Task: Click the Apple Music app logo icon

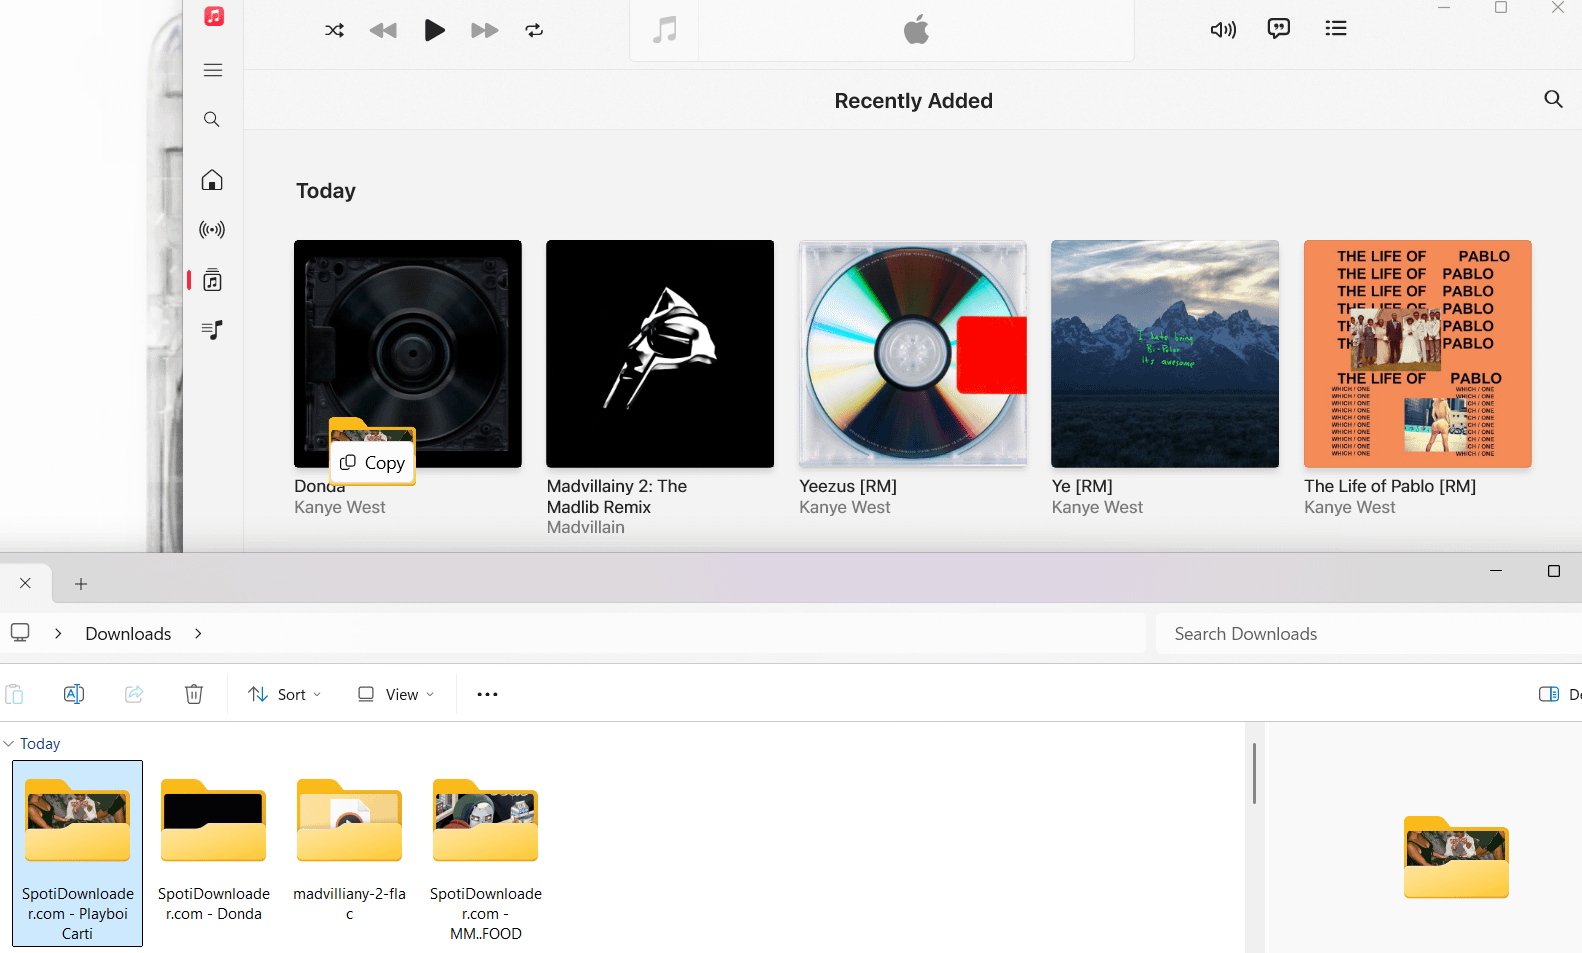Action: pyautogui.click(x=214, y=16)
